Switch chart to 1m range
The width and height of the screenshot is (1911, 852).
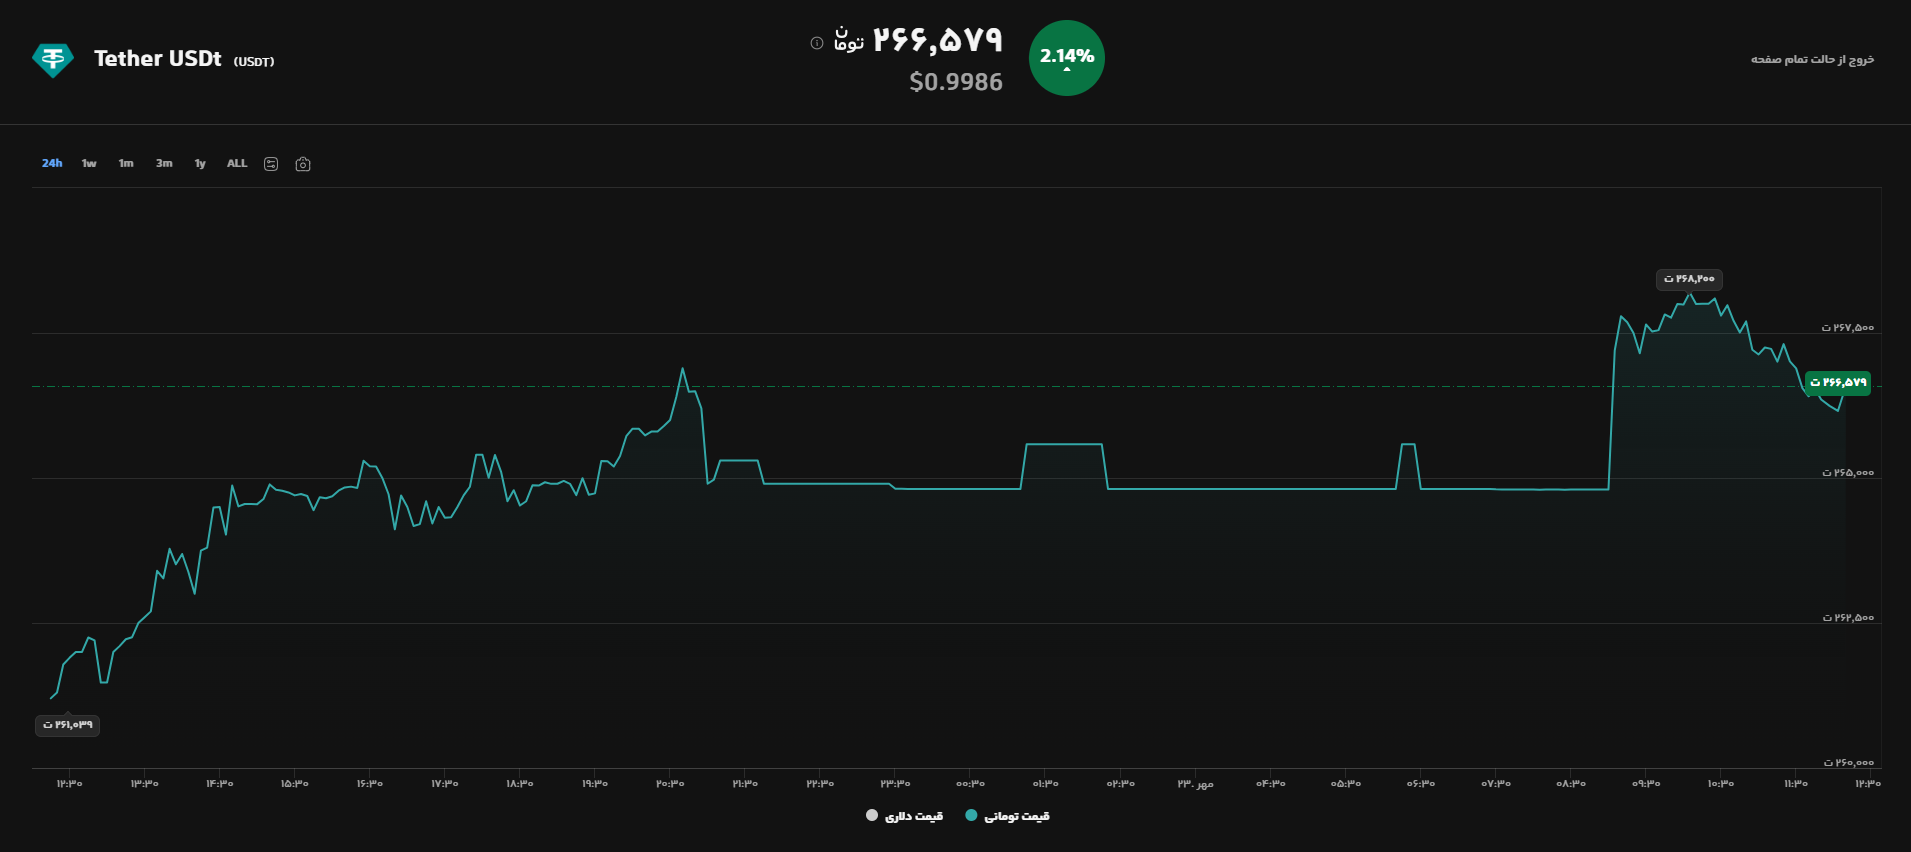pos(126,163)
